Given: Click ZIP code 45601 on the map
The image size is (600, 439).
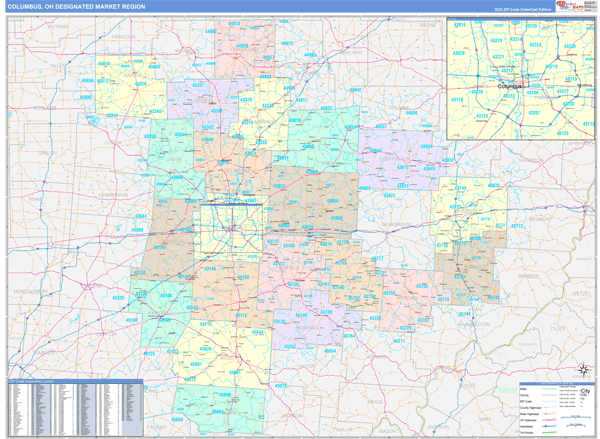Looking at the screenshot, I should coord(235,372).
